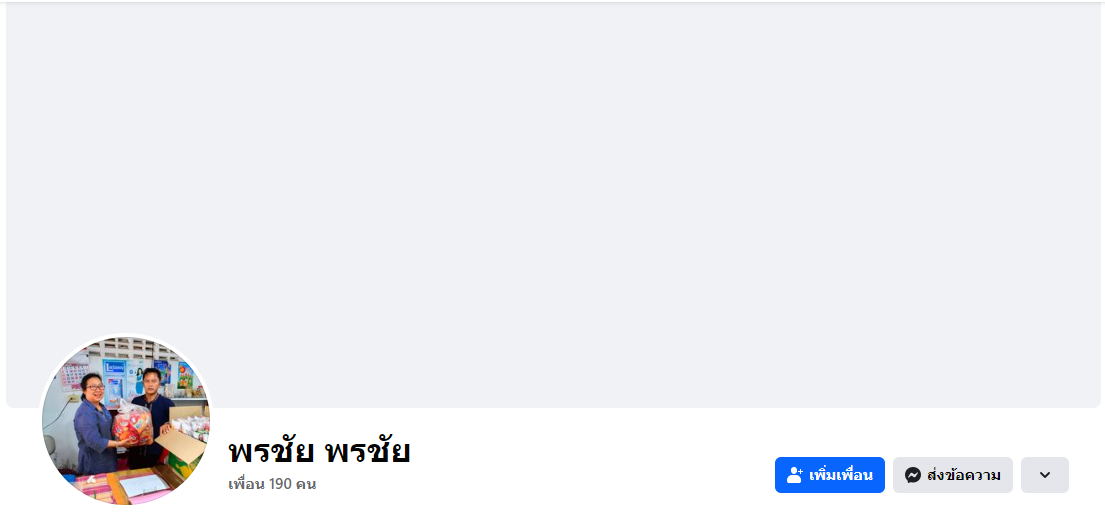Click the down chevron icon

[x=1045, y=475]
